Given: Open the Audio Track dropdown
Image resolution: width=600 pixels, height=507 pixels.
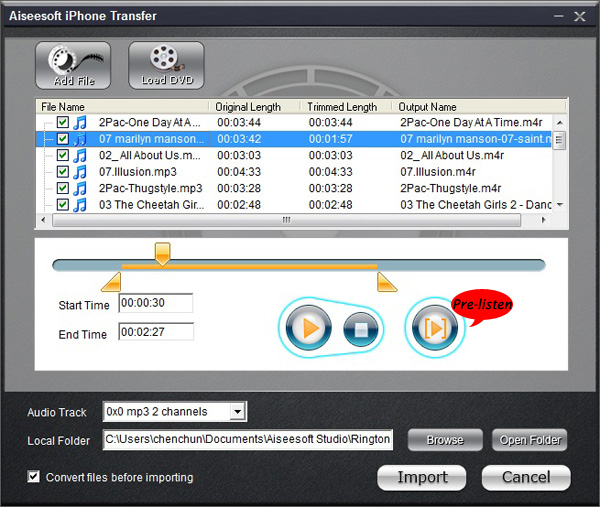Looking at the screenshot, I should coord(238,412).
